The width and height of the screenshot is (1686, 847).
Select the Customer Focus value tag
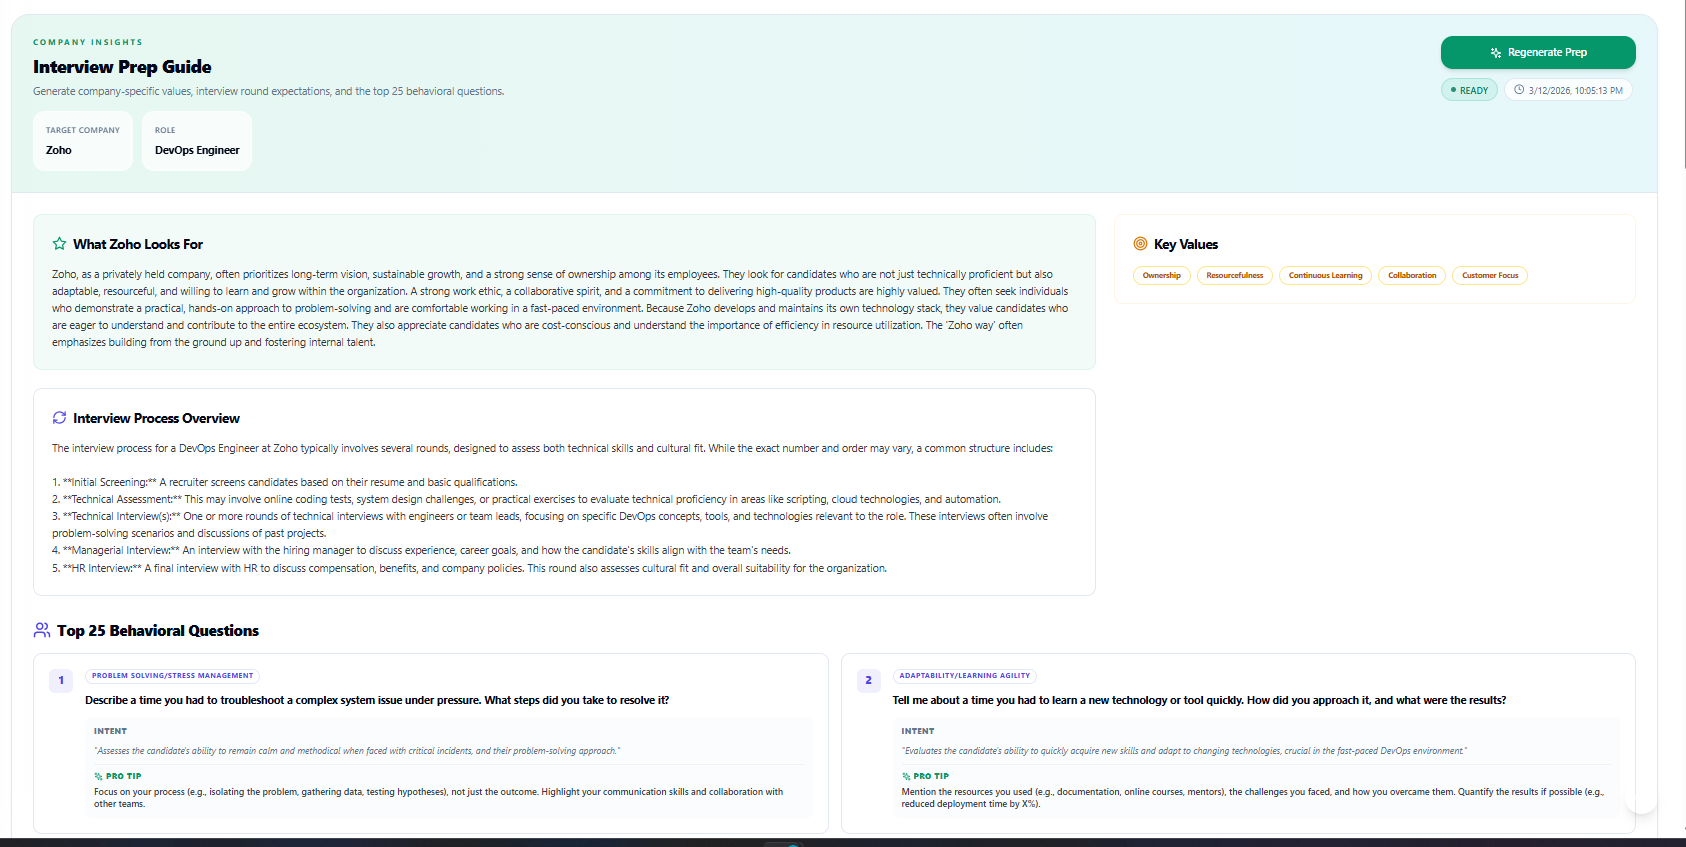pos(1490,275)
